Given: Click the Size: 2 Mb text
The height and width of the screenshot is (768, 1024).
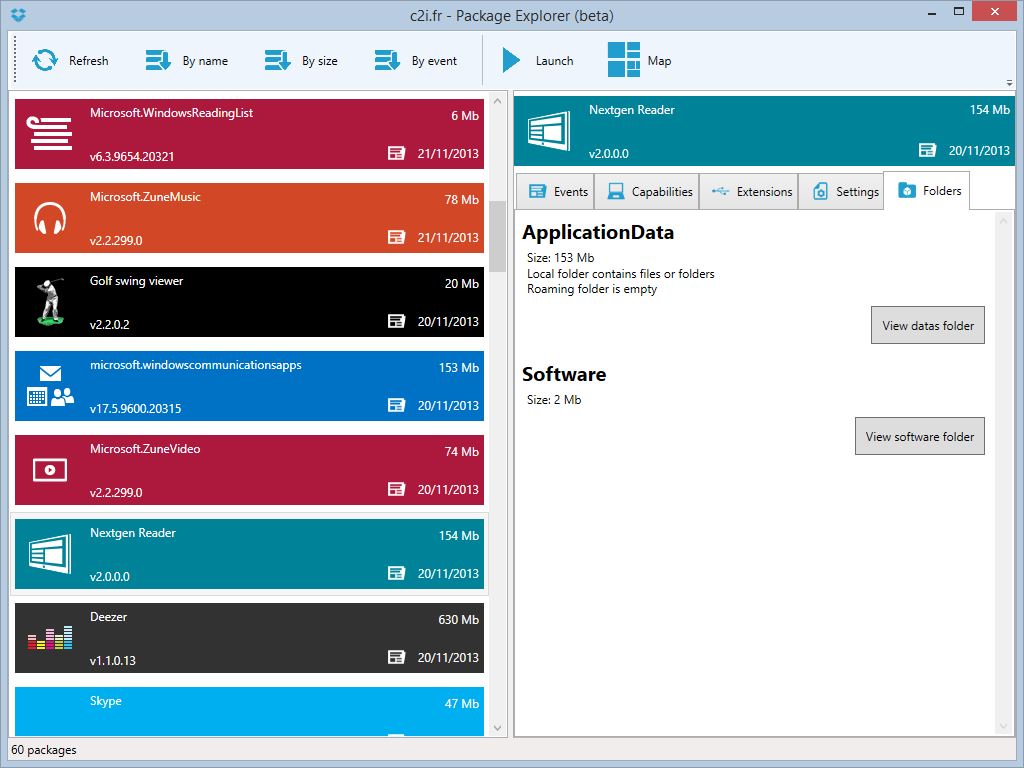Looking at the screenshot, I should pyautogui.click(x=554, y=400).
